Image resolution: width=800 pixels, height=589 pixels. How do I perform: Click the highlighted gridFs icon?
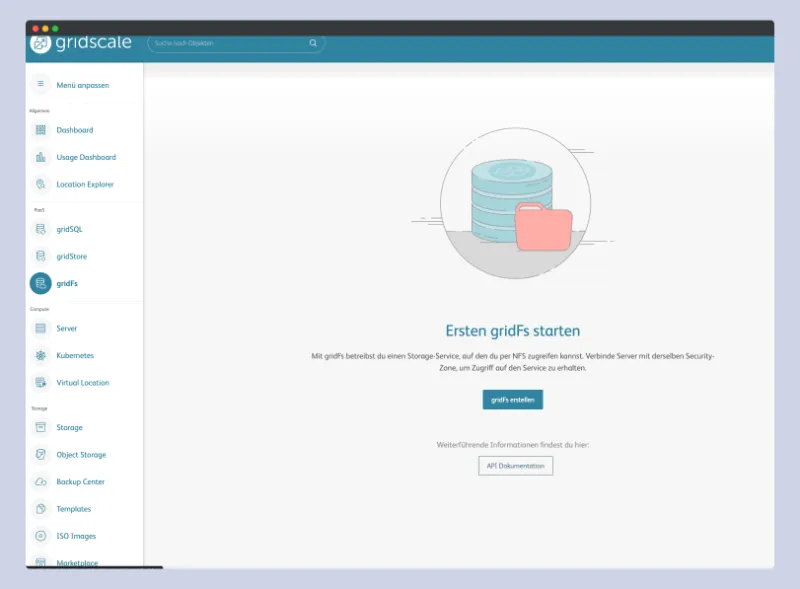41,284
